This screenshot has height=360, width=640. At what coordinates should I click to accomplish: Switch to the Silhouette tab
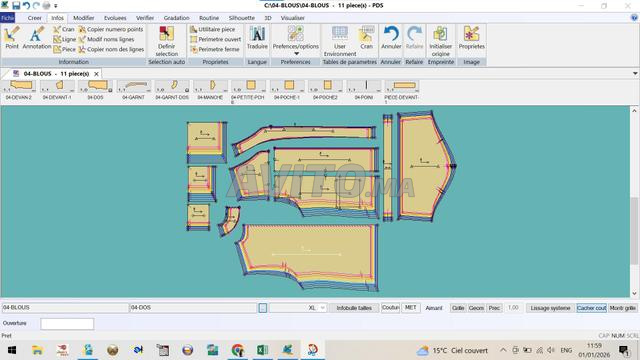242,18
